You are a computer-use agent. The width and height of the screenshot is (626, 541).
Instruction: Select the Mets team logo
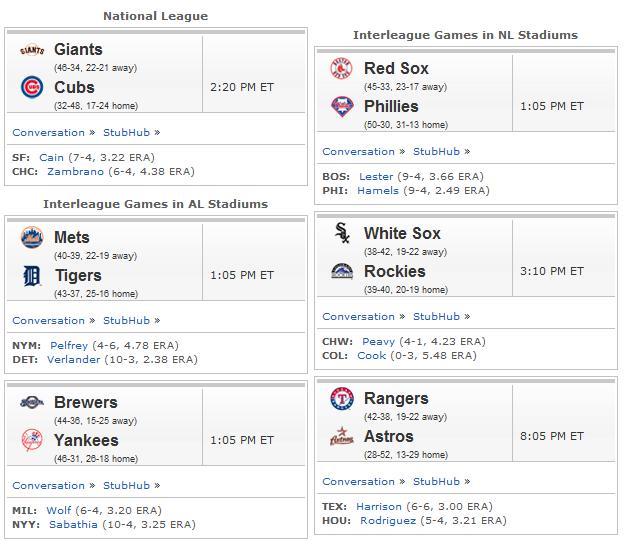click(x=32, y=237)
